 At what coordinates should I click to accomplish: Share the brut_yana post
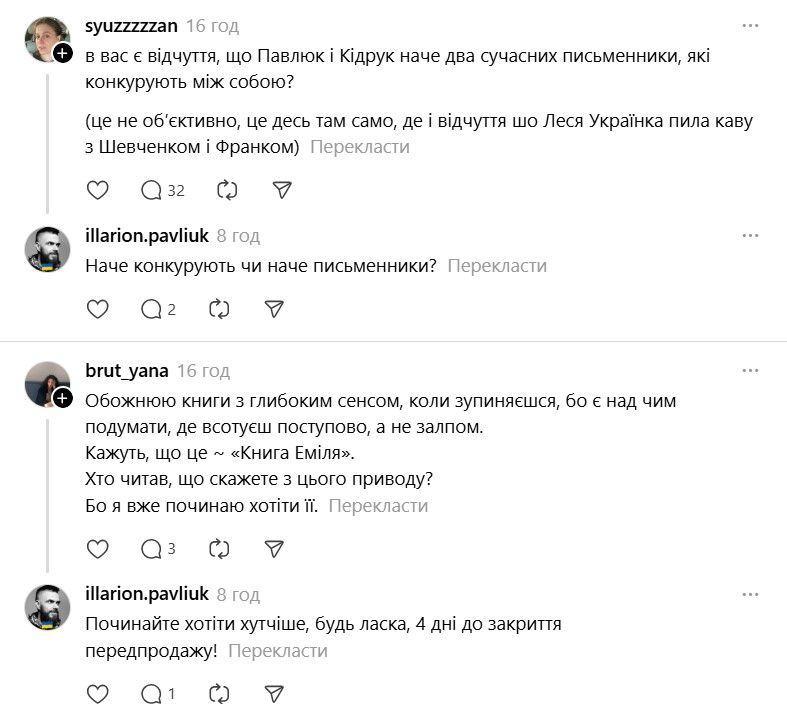point(274,548)
